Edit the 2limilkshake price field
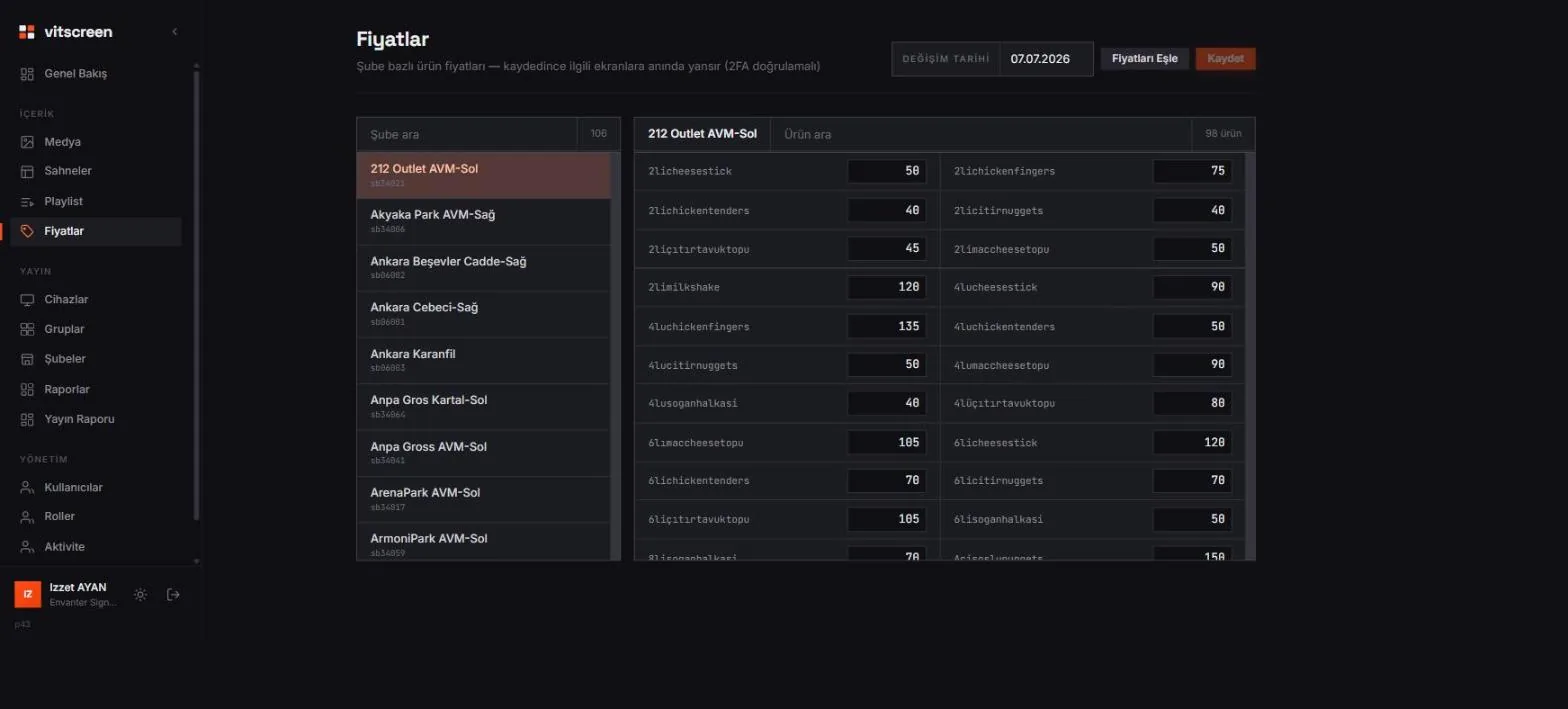The width and height of the screenshot is (1568, 709). [x=887, y=287]
